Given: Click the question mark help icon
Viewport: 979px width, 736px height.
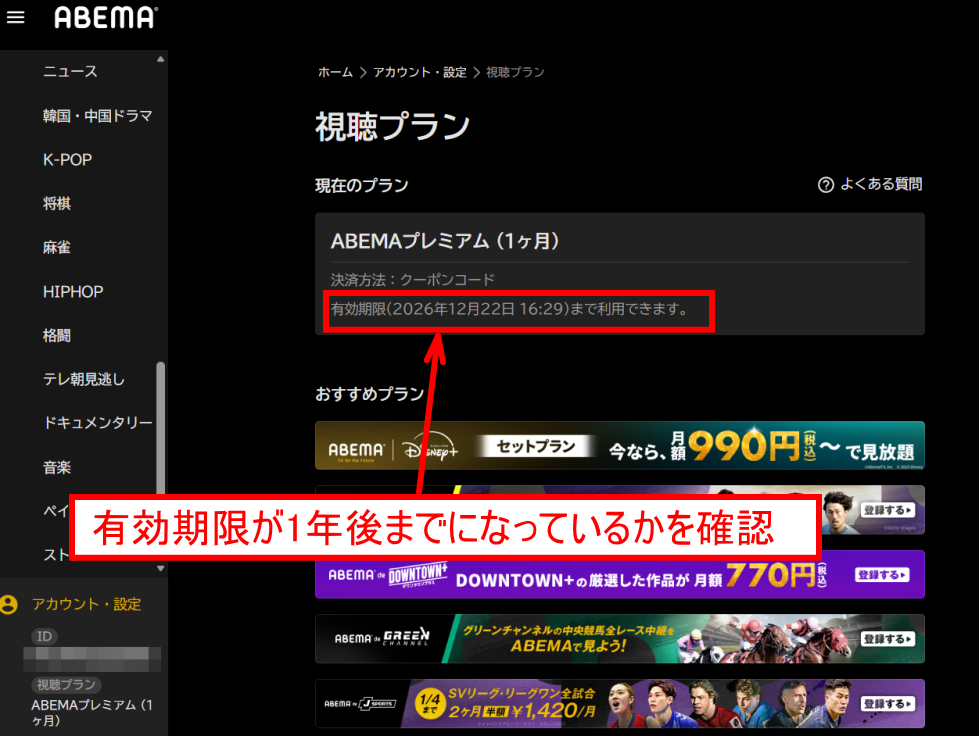Looking at the screenshot, I should [x=825, y=185].
